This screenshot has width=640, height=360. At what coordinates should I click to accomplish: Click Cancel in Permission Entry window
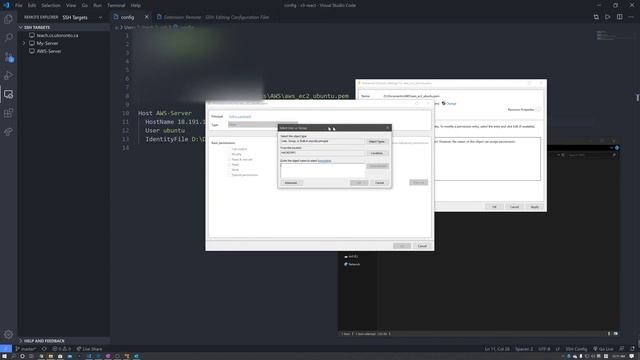coord(422,246)
